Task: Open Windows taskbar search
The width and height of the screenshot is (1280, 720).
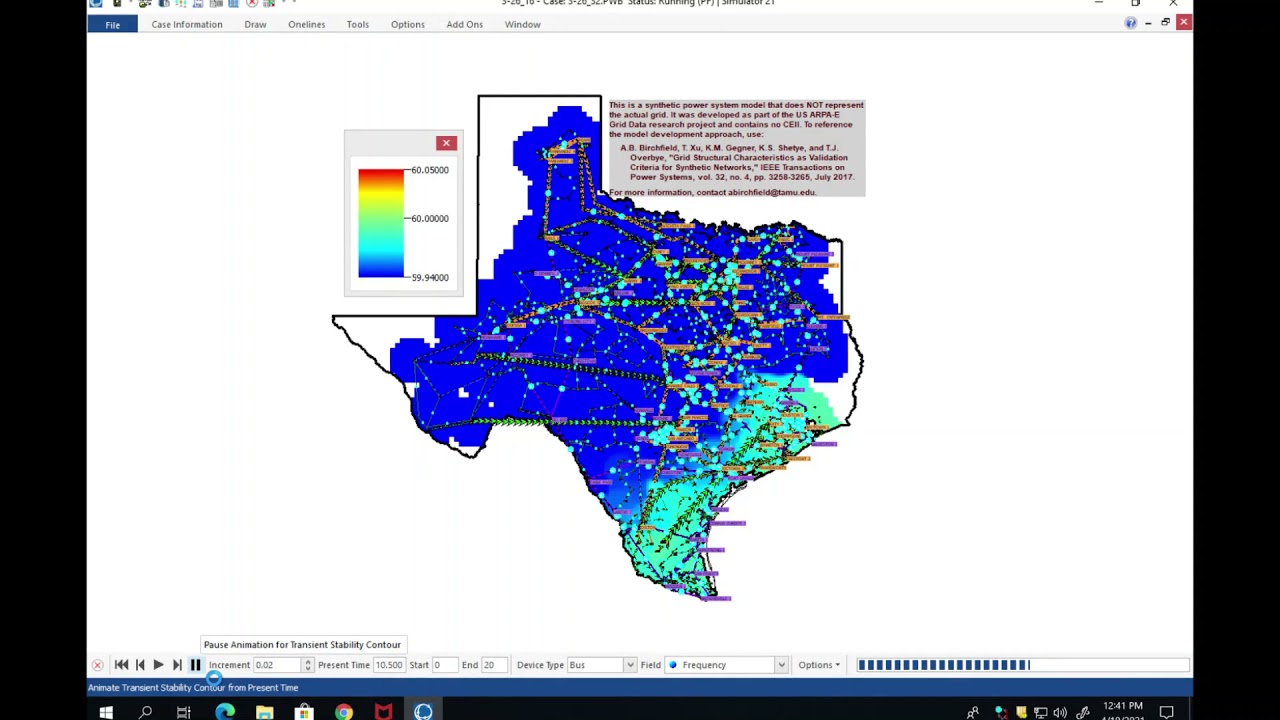Action: coord(145,712)
